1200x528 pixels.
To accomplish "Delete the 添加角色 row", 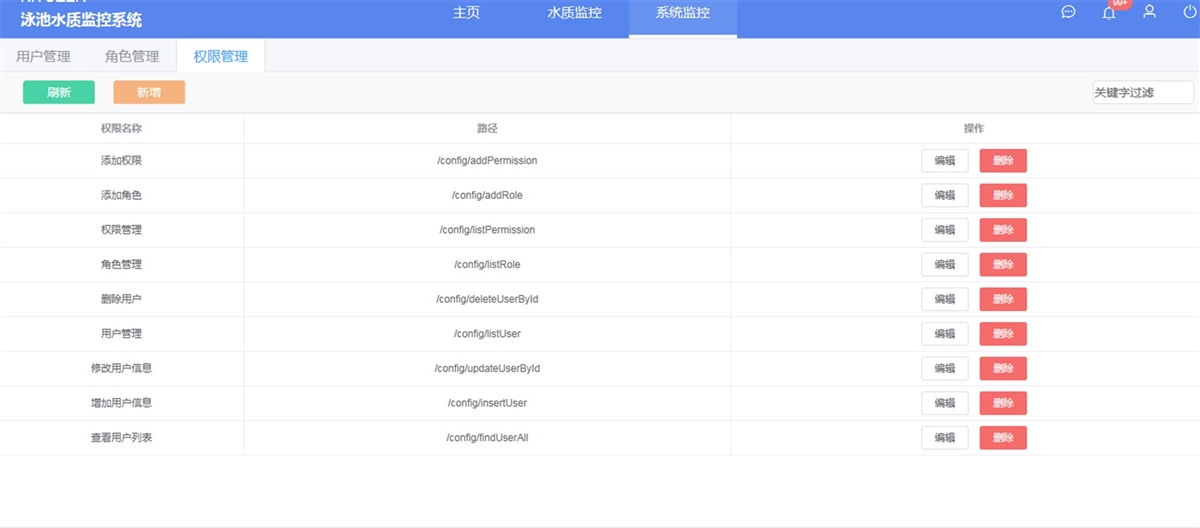I will click(1003, 195).
